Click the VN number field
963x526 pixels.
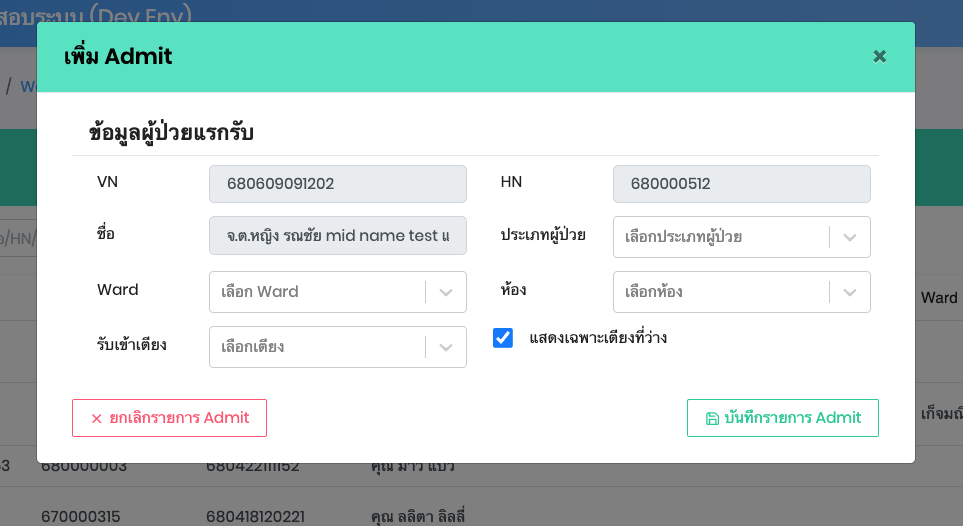tap(338, 184)
